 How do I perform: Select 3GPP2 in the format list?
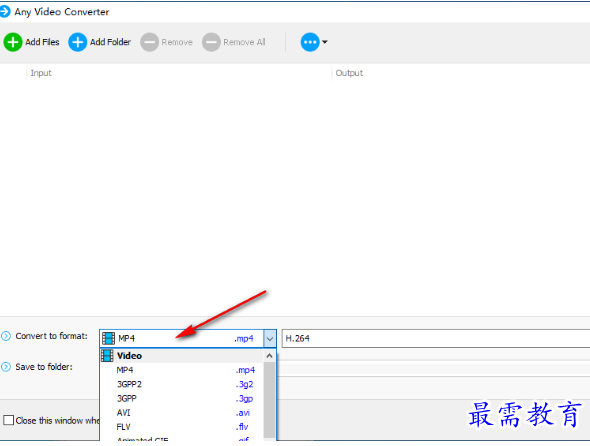(x=182, y=384)
